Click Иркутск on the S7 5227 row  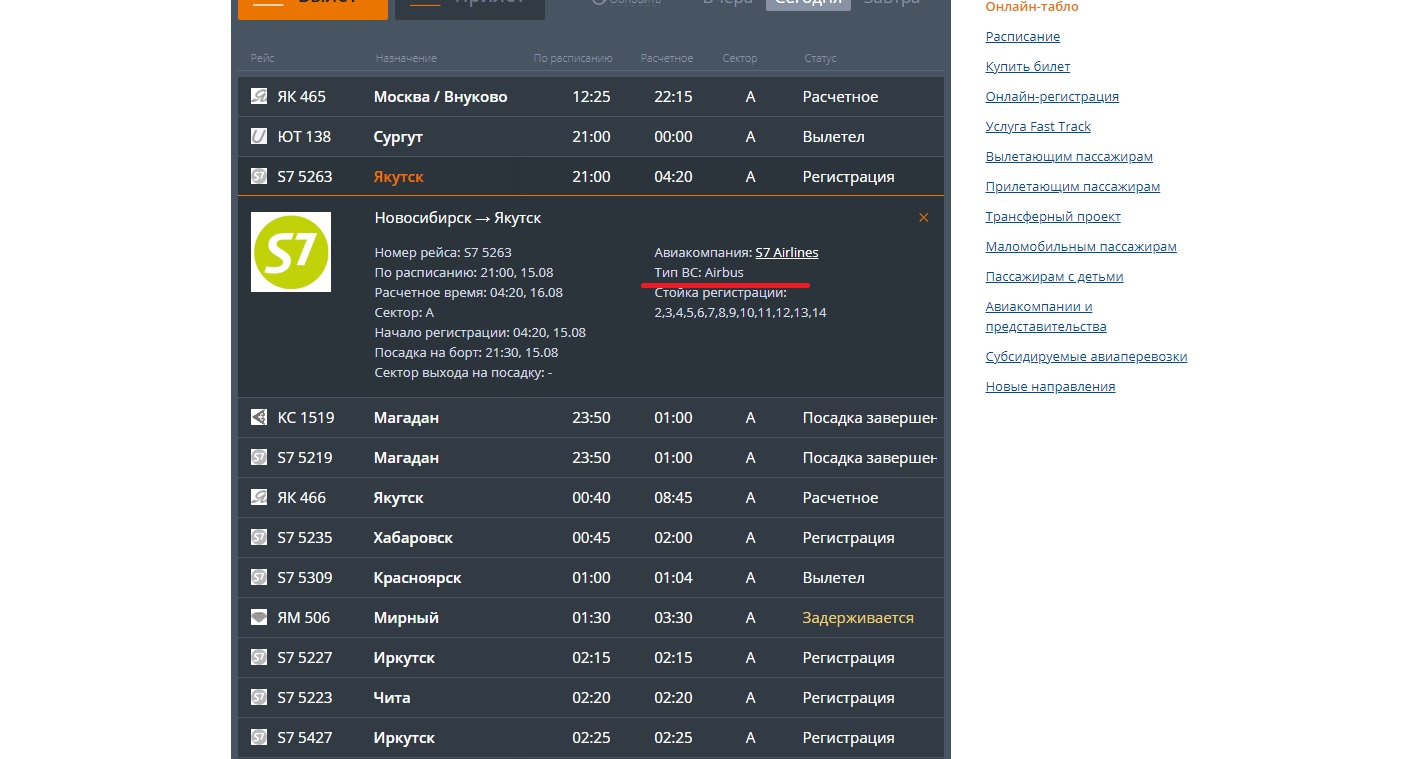click(x=404, y=658)
